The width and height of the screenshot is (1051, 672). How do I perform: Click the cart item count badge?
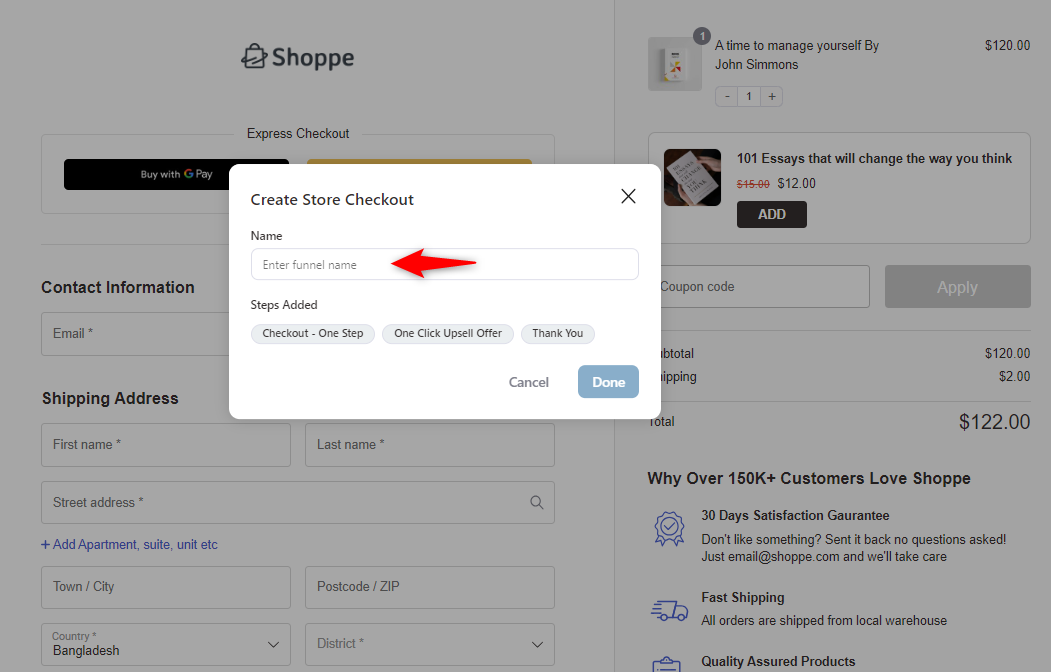pyautogui.click(x=702, y=36)
